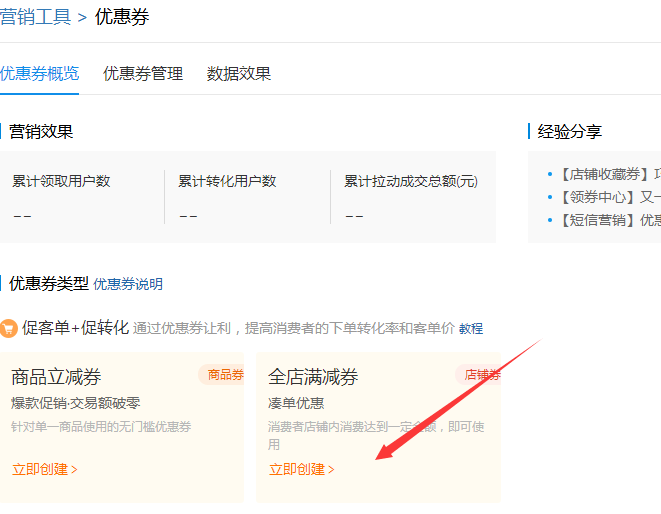Select the 累计领取用户数 statistic
Image resolution: width=661 pixels, height=514 pixels.
click(61, 181)
